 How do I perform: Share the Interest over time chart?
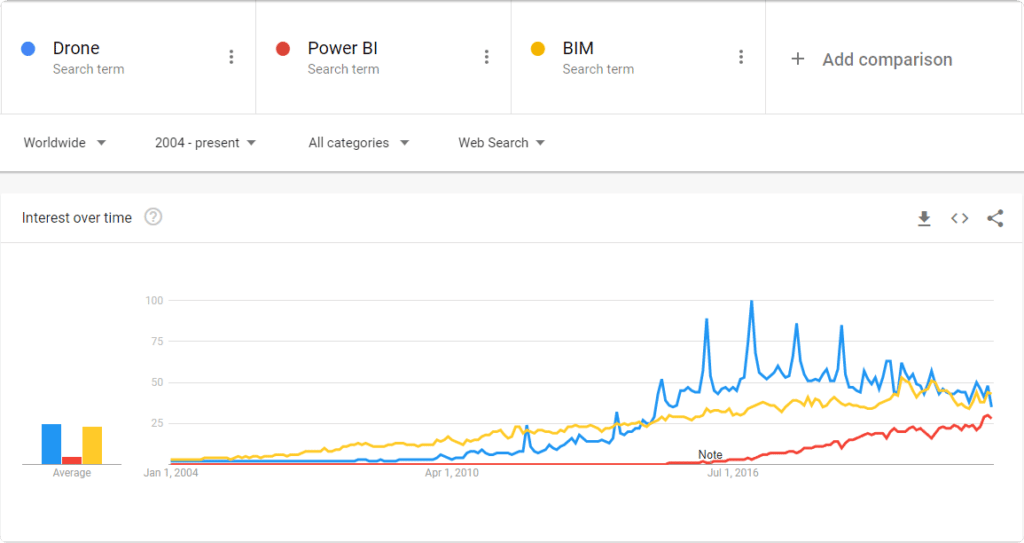995,218
